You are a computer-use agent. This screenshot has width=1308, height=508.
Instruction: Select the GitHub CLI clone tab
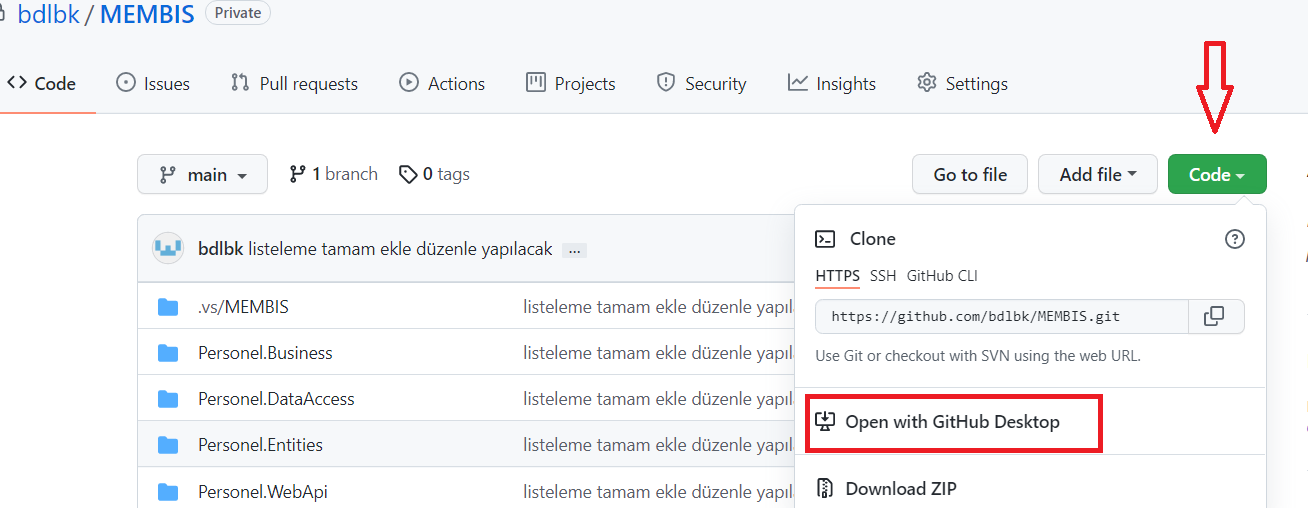[942, 276]
